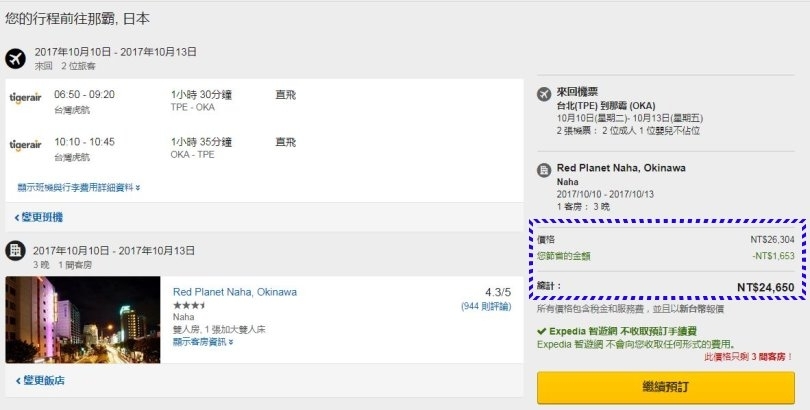The width and height of the screenshot is (810, 410).
Task: Click the tigerair logo for the 10:10 flight
Action: coord(25,144)
